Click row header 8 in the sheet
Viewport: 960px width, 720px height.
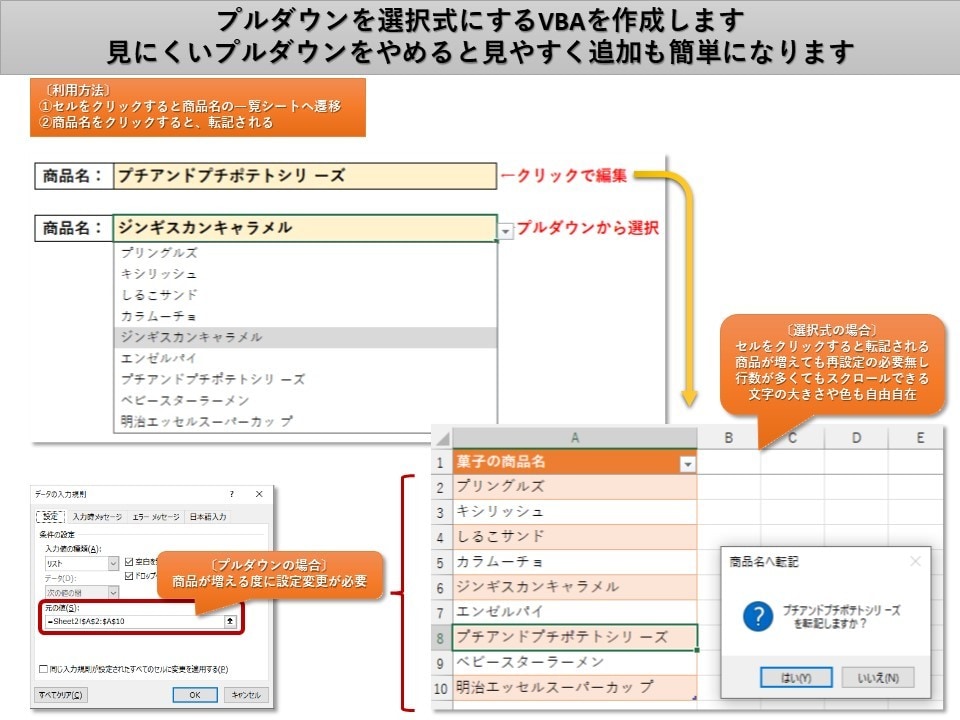(440, 638)
